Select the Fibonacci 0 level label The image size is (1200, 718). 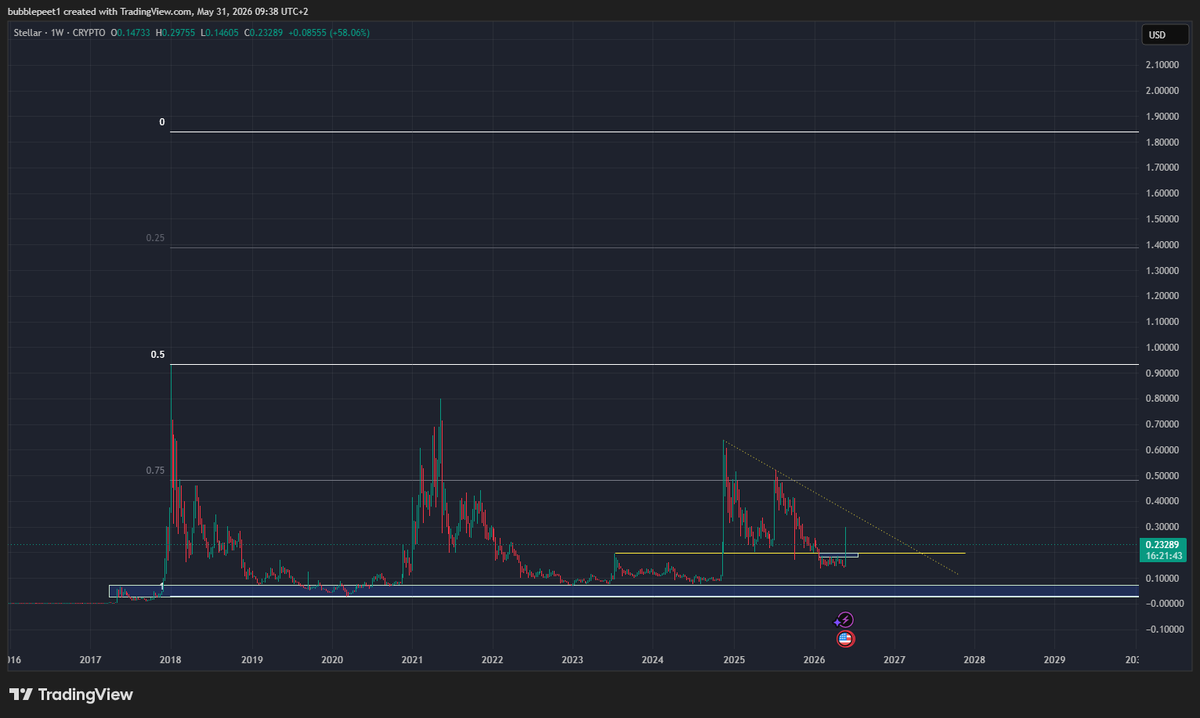click(x=162, y=123)
